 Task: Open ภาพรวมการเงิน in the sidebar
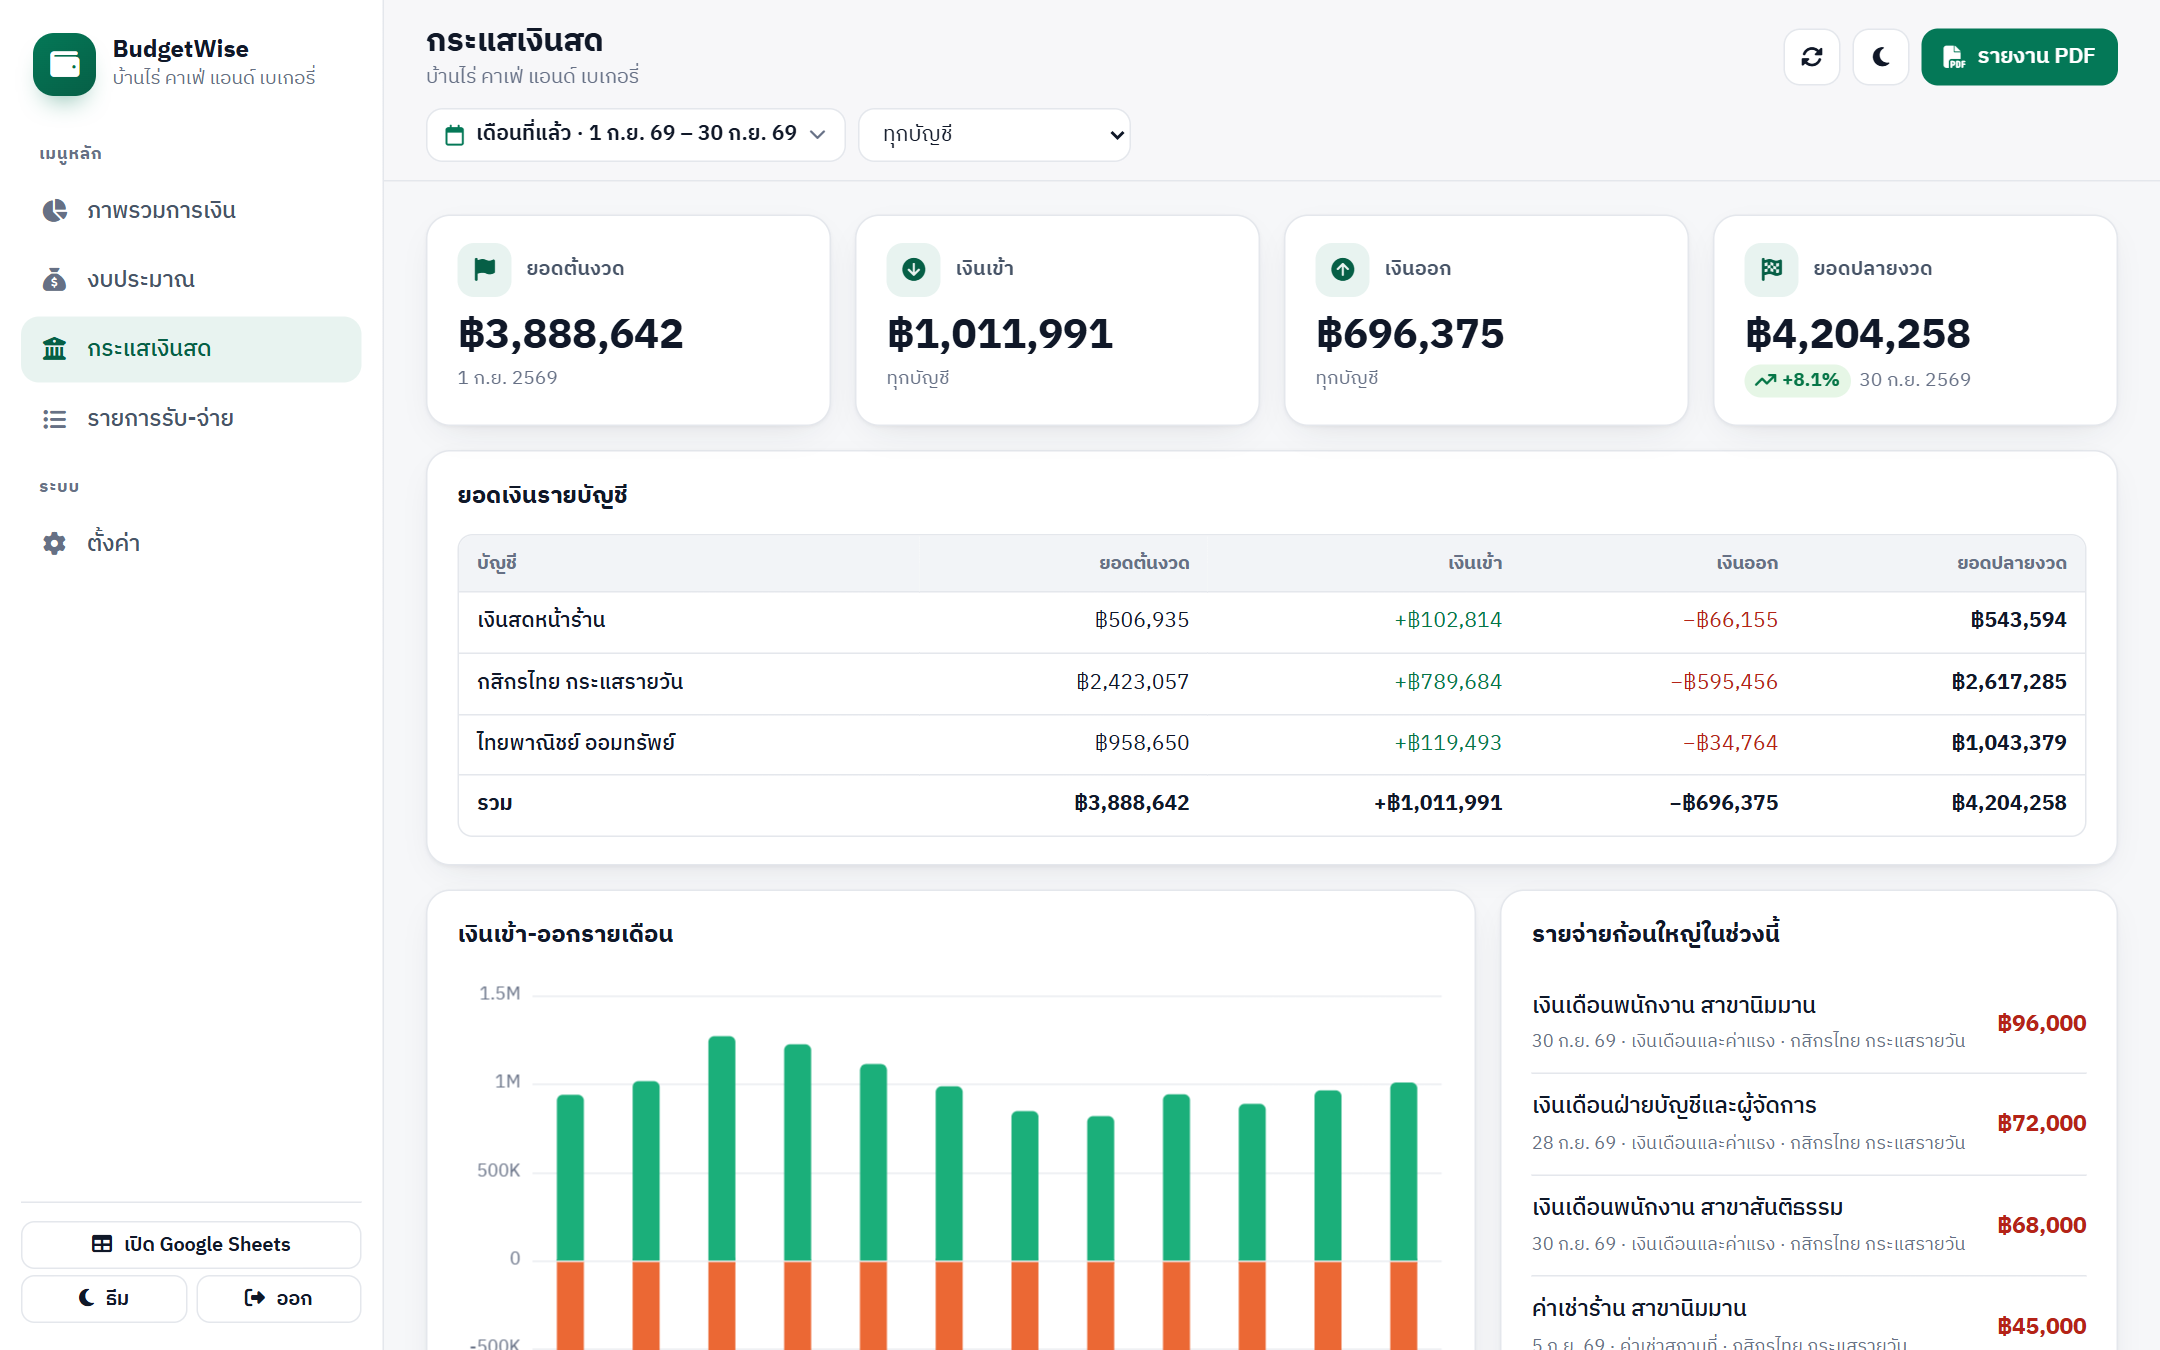(x=191, y=210)
